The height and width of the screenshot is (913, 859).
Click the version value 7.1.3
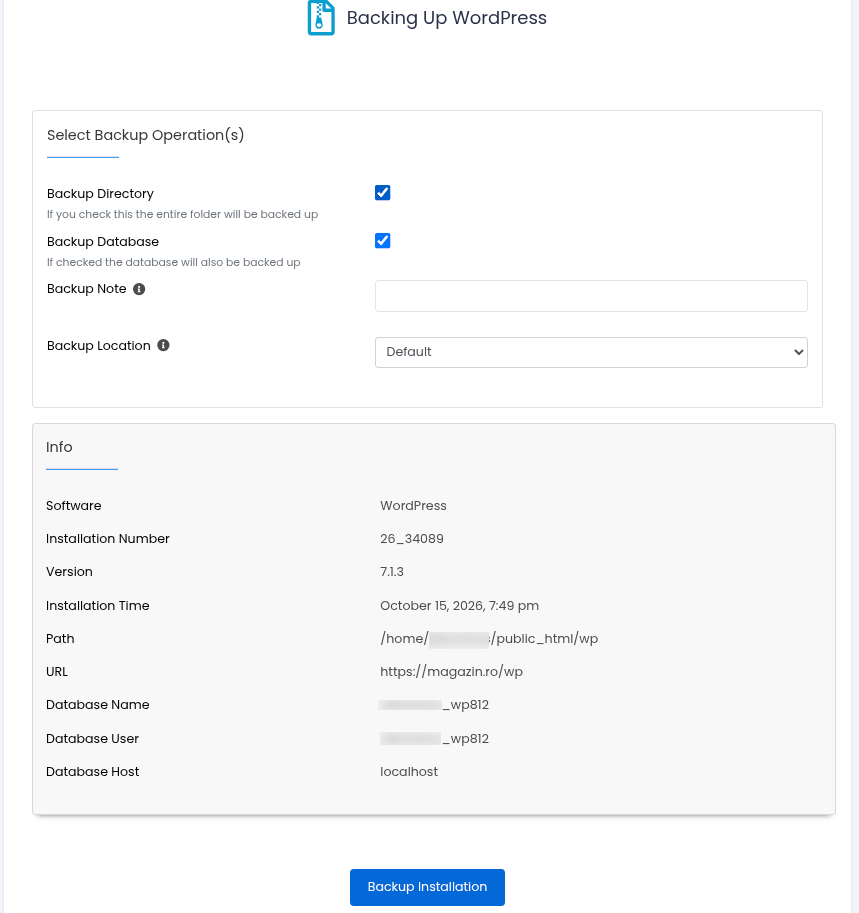392,572
